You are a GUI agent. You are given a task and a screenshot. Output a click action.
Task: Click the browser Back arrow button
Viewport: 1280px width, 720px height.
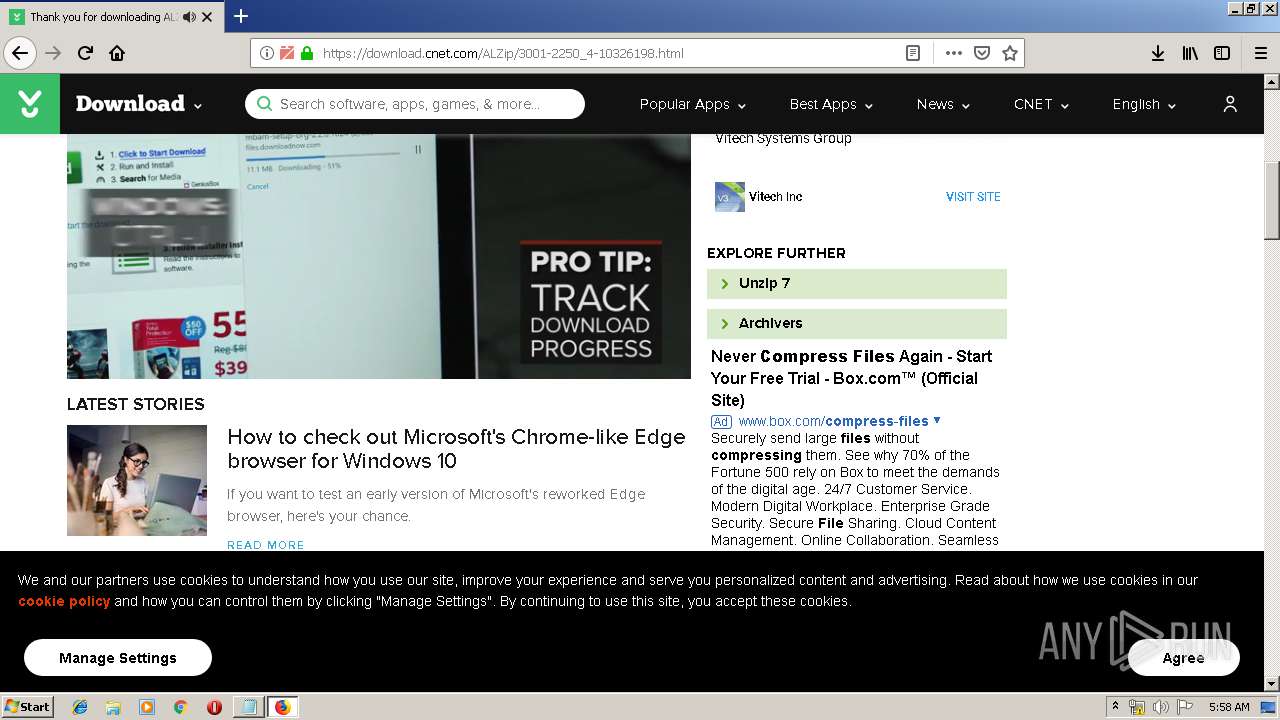coord(20,53)
